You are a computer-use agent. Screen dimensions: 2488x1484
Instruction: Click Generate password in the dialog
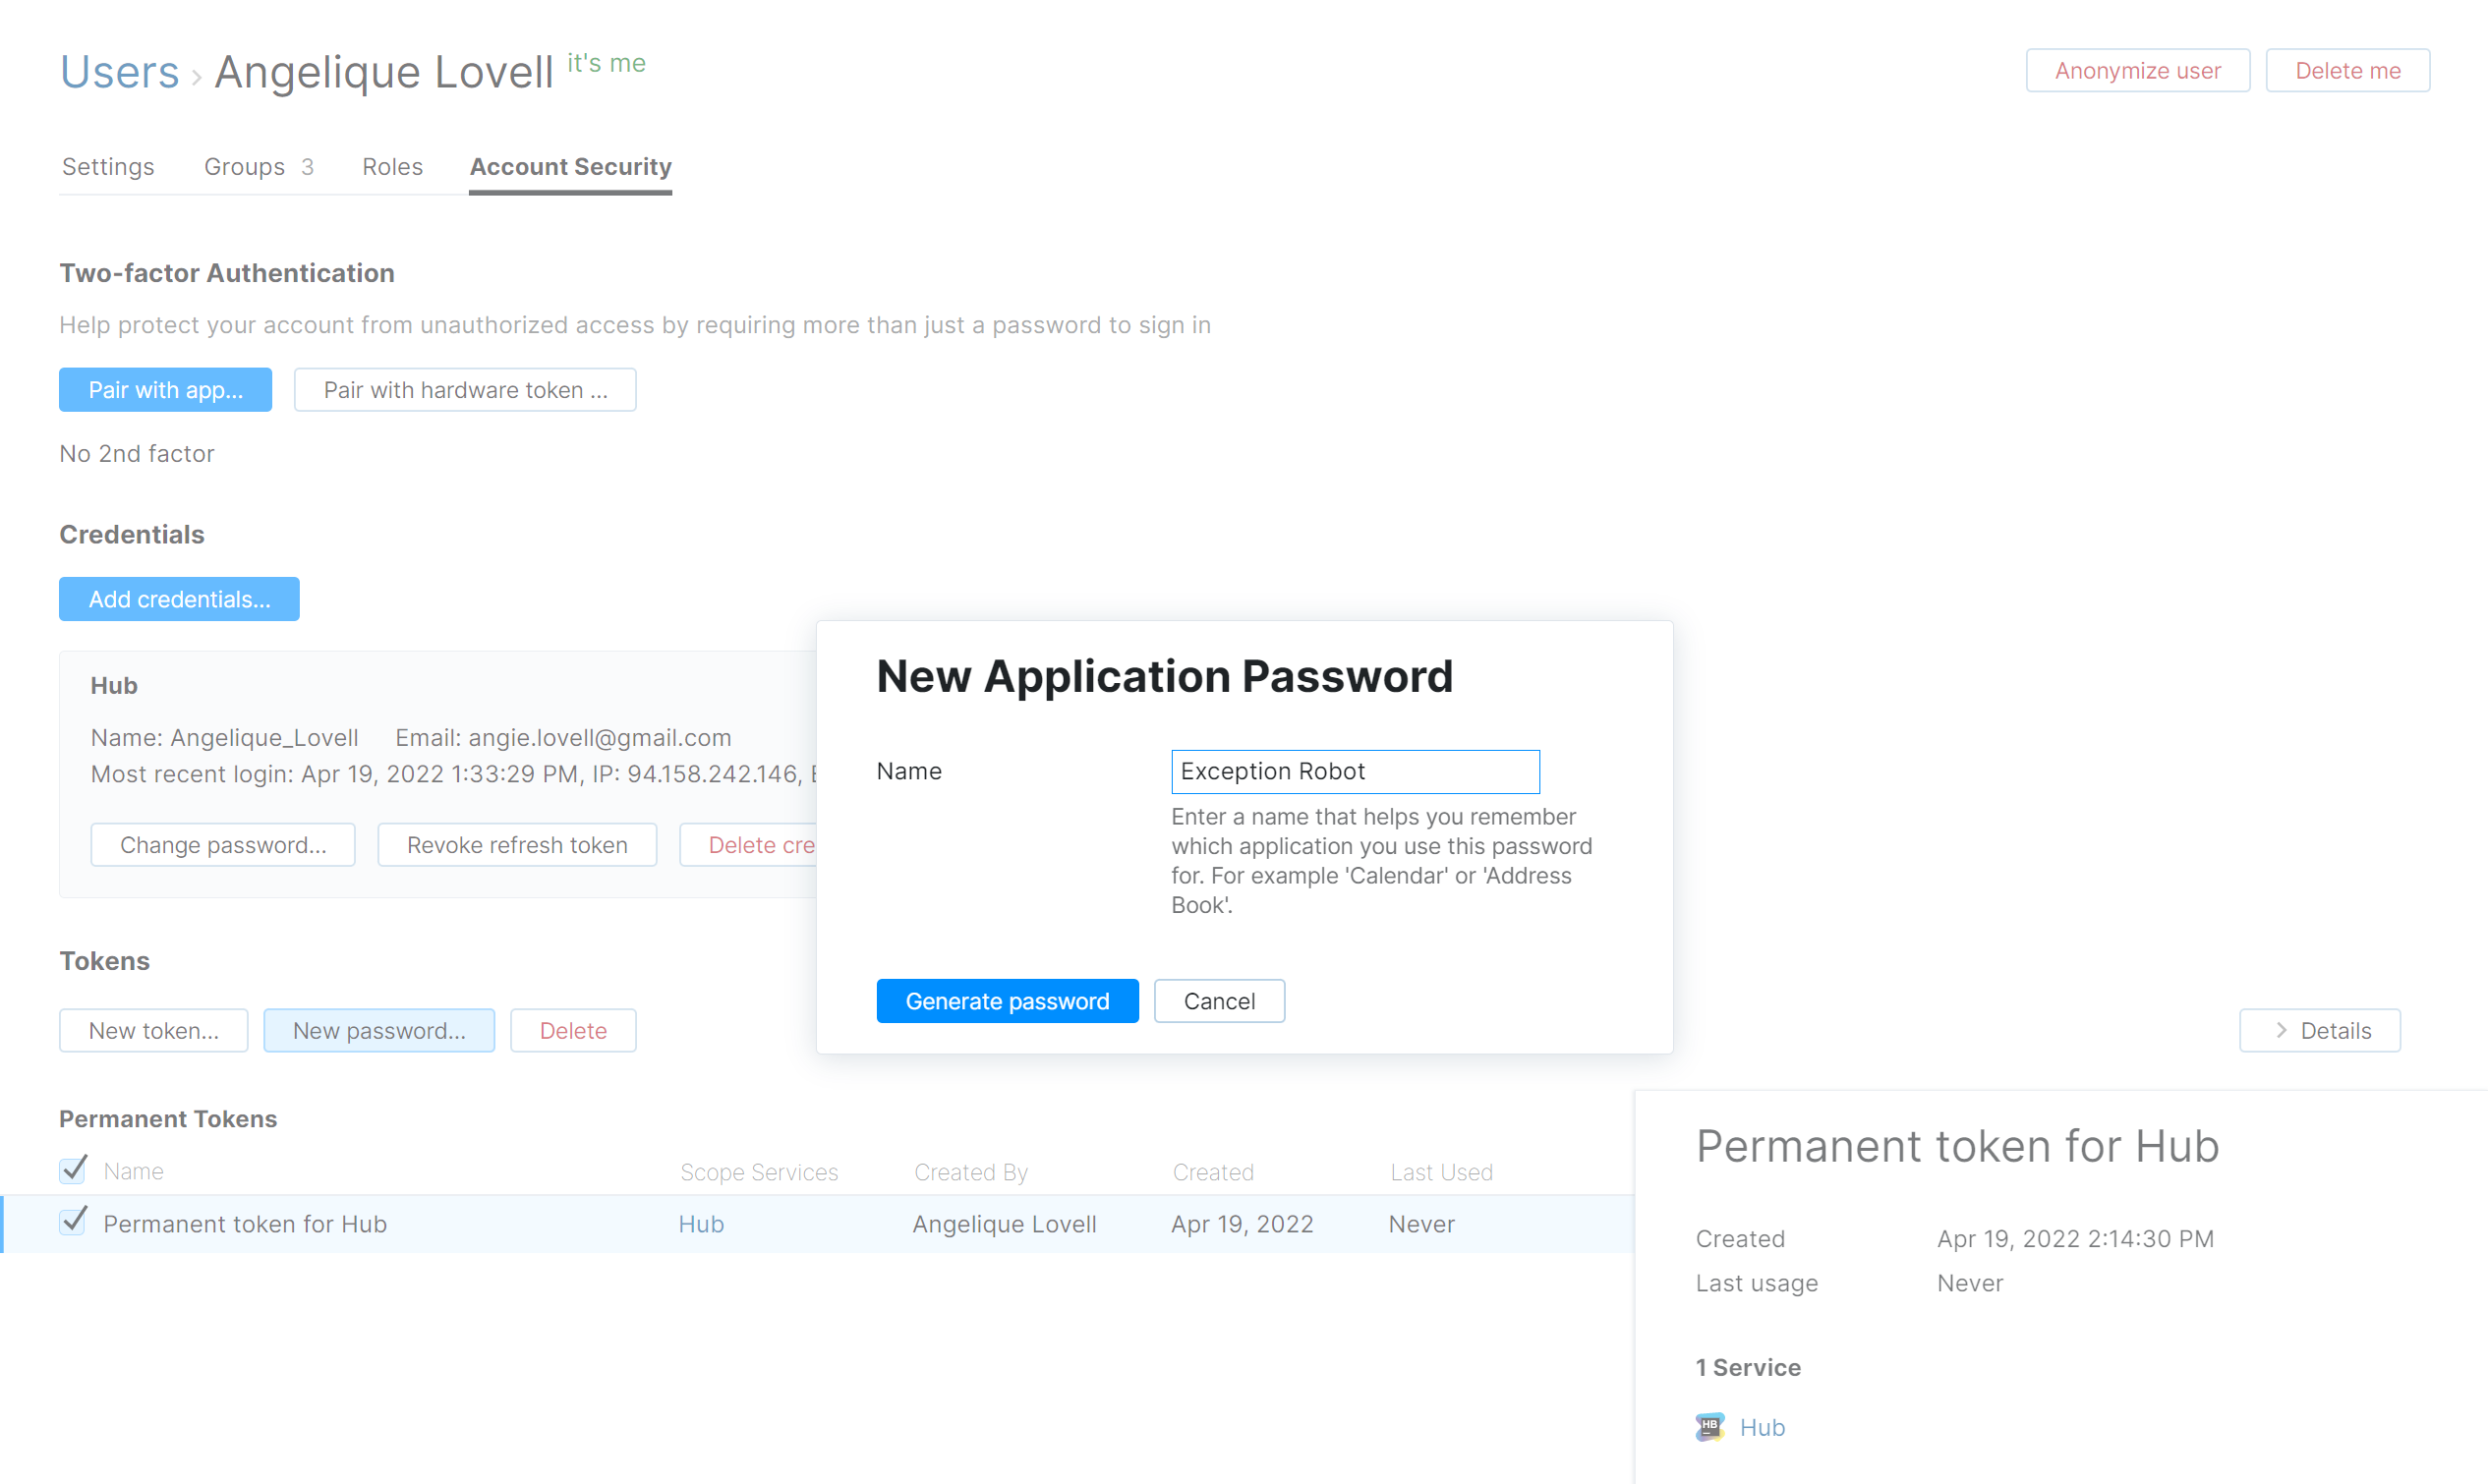(1007, 1000)
